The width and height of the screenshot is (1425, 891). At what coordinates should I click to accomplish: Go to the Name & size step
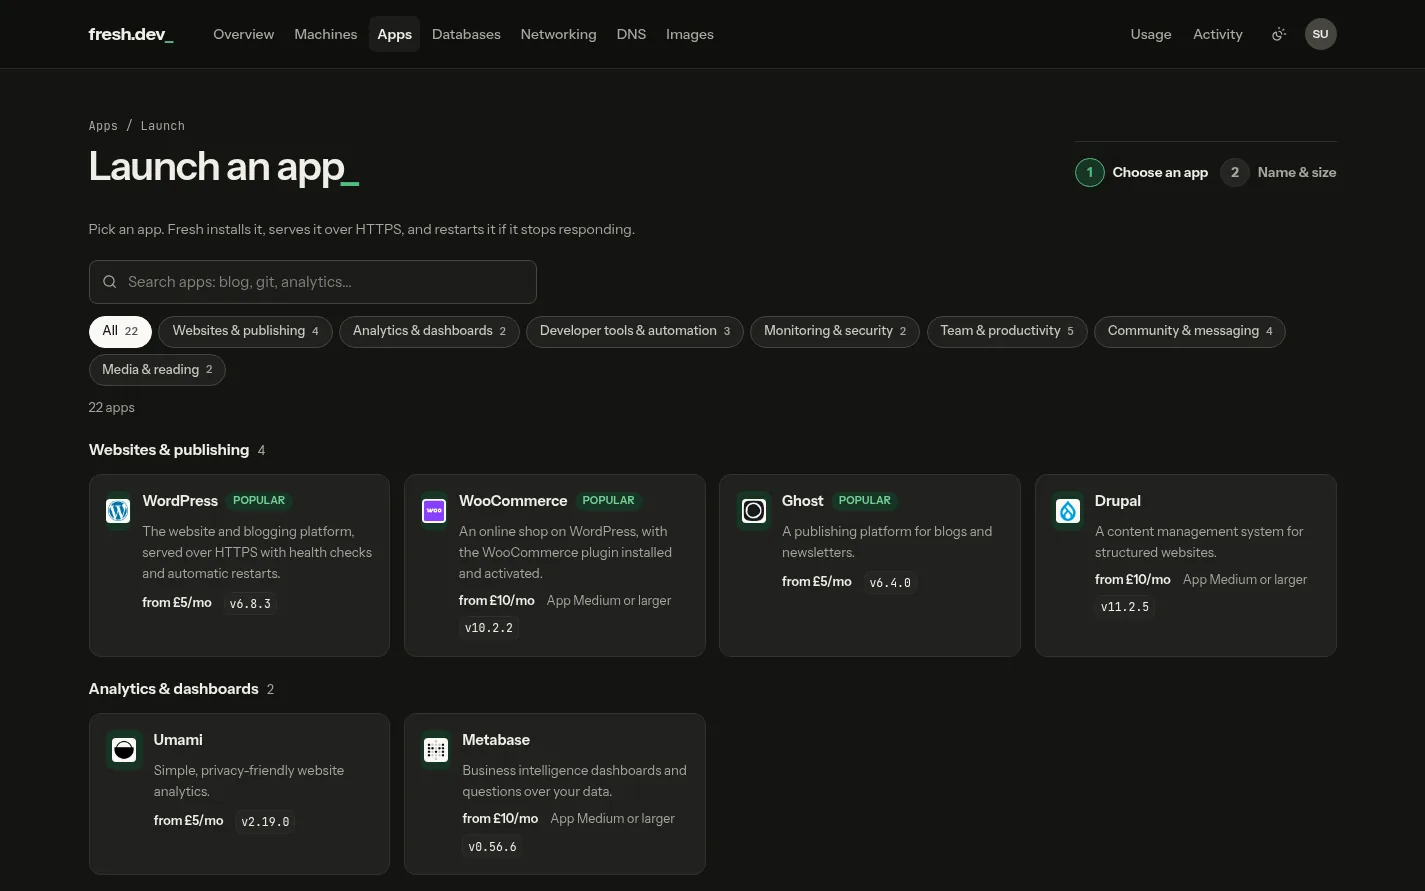click(1278, 172)
